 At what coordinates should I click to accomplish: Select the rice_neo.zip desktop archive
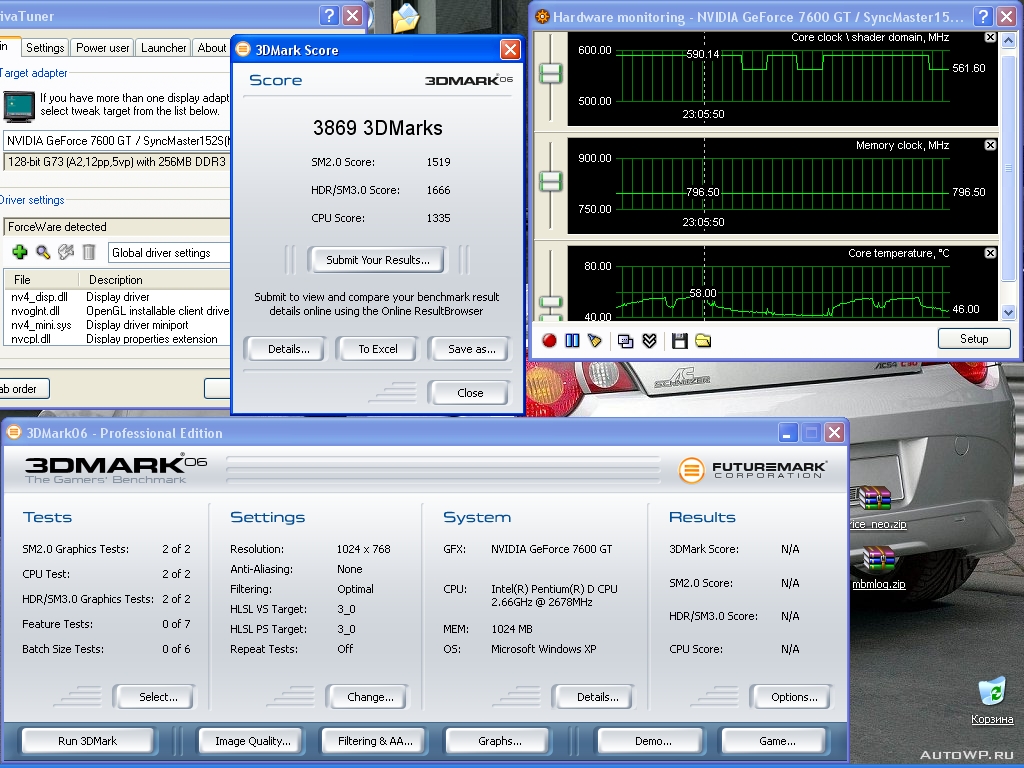click(x=875, y=507)
